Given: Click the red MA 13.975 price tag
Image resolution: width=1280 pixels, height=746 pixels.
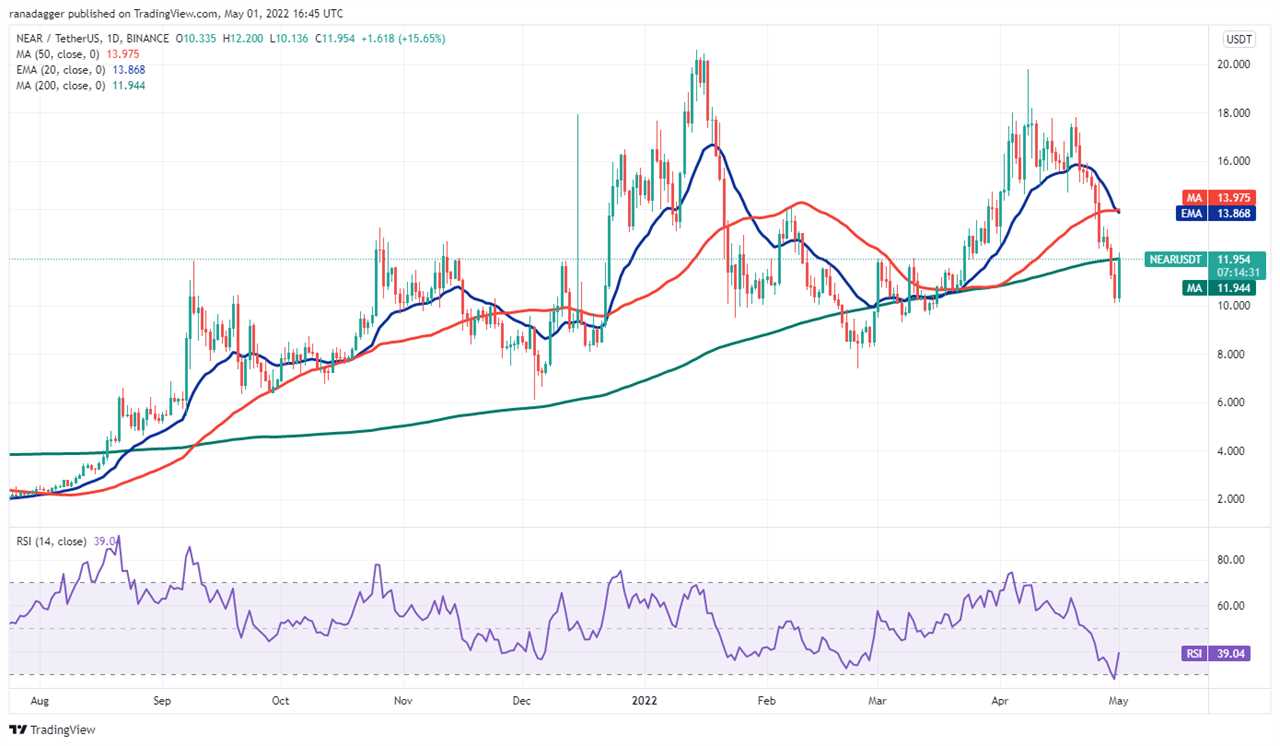Looking at the screenshot, I should point(1217,196).
